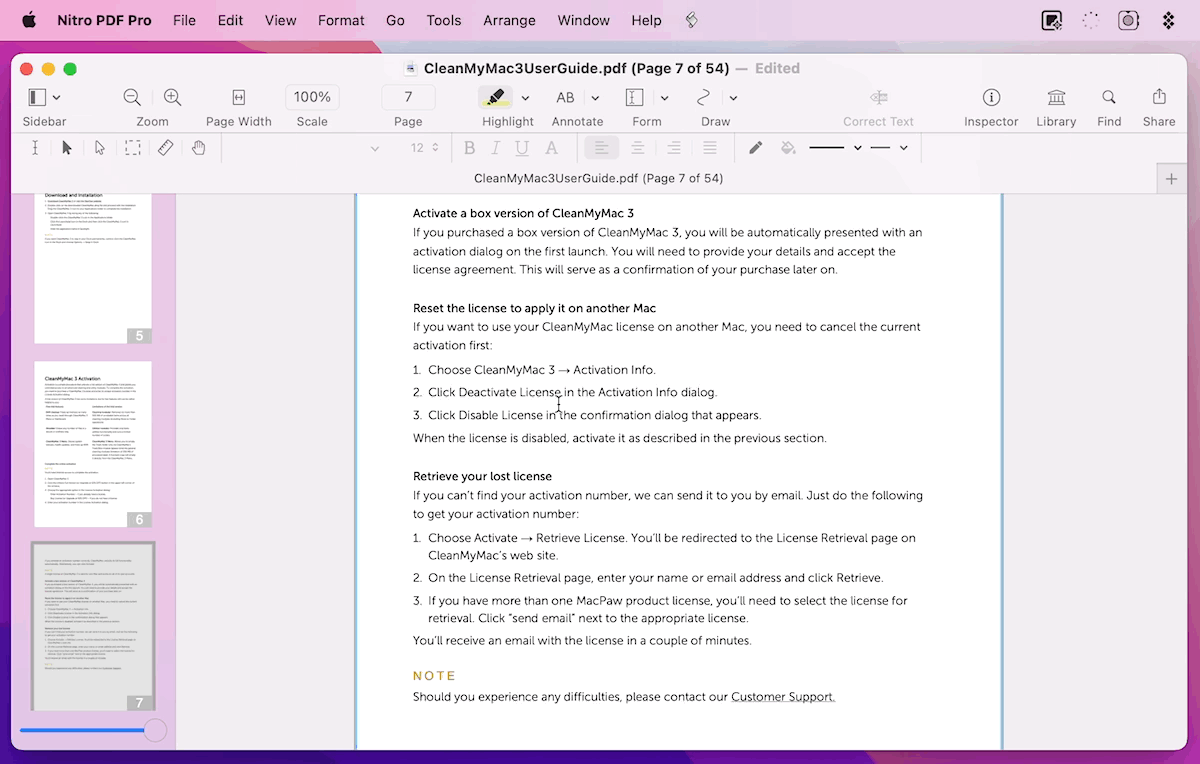Click the paint bucket fill icon
Image resolution: width=1200 pixels, height=764 pixels.
pos(788,148)
